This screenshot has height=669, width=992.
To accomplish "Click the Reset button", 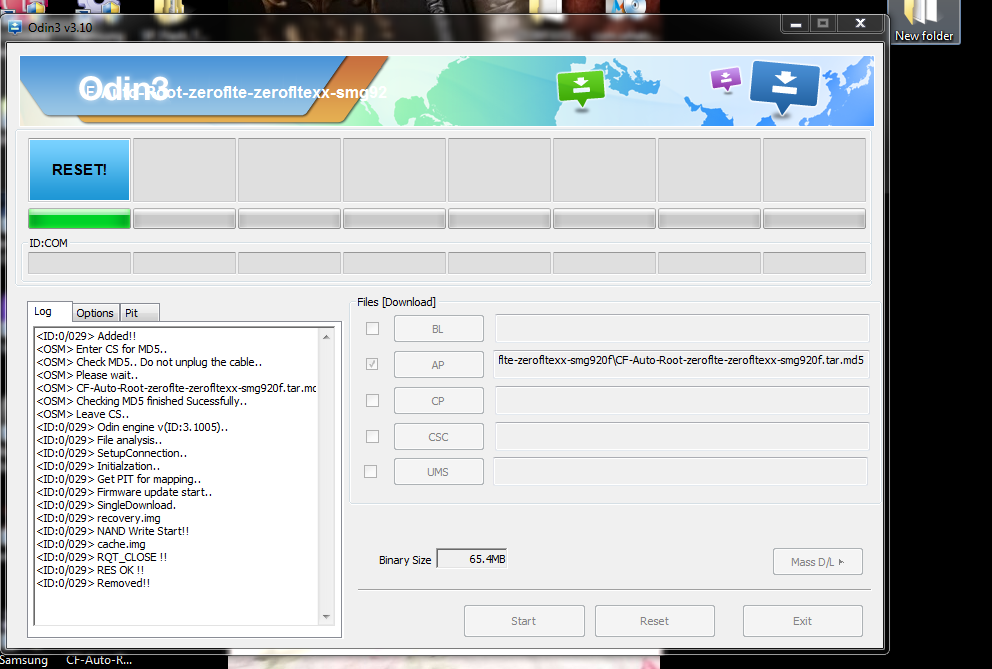I will [x=654, y=621].
